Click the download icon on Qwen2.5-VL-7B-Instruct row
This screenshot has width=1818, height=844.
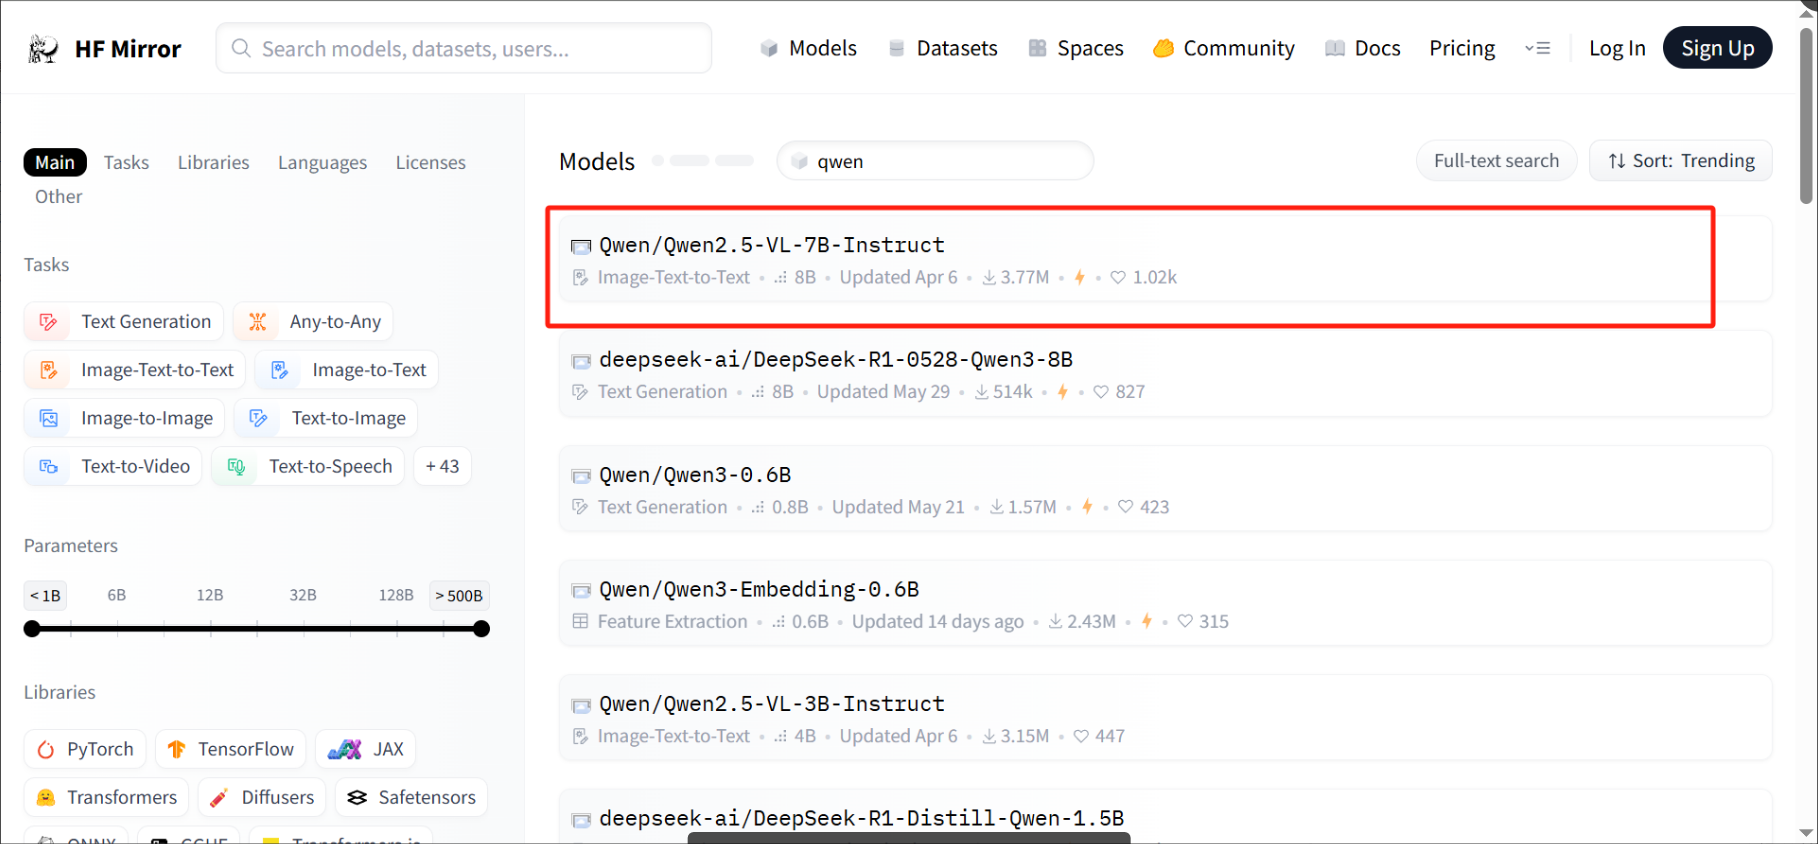point(989,278)
